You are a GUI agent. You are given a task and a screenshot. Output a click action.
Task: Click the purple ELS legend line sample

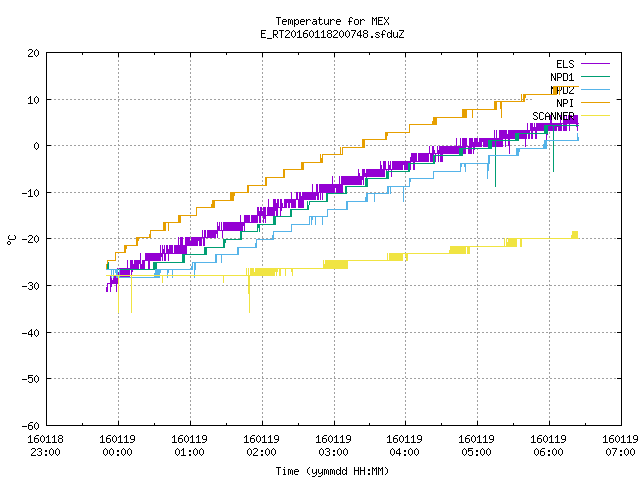(595, 64)
